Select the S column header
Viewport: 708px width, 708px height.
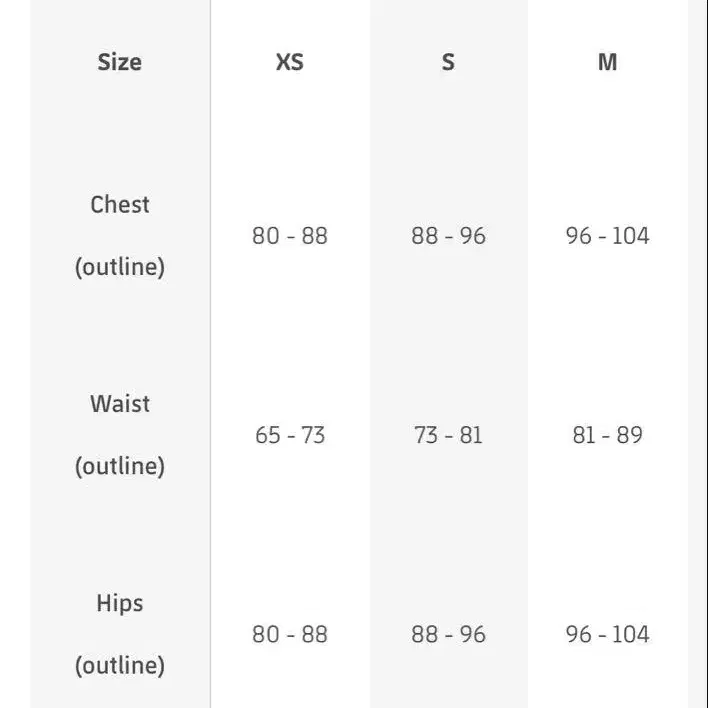[448, 62]
